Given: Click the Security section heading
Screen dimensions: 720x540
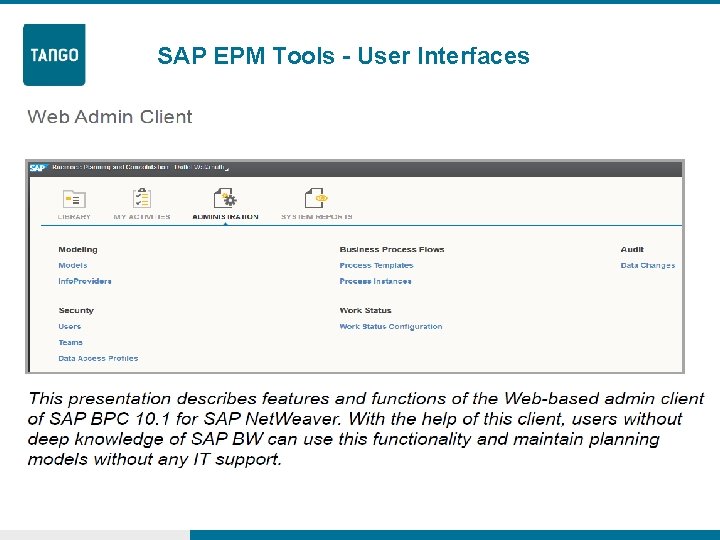Looking at the screenshot, I should coord(76,310).
